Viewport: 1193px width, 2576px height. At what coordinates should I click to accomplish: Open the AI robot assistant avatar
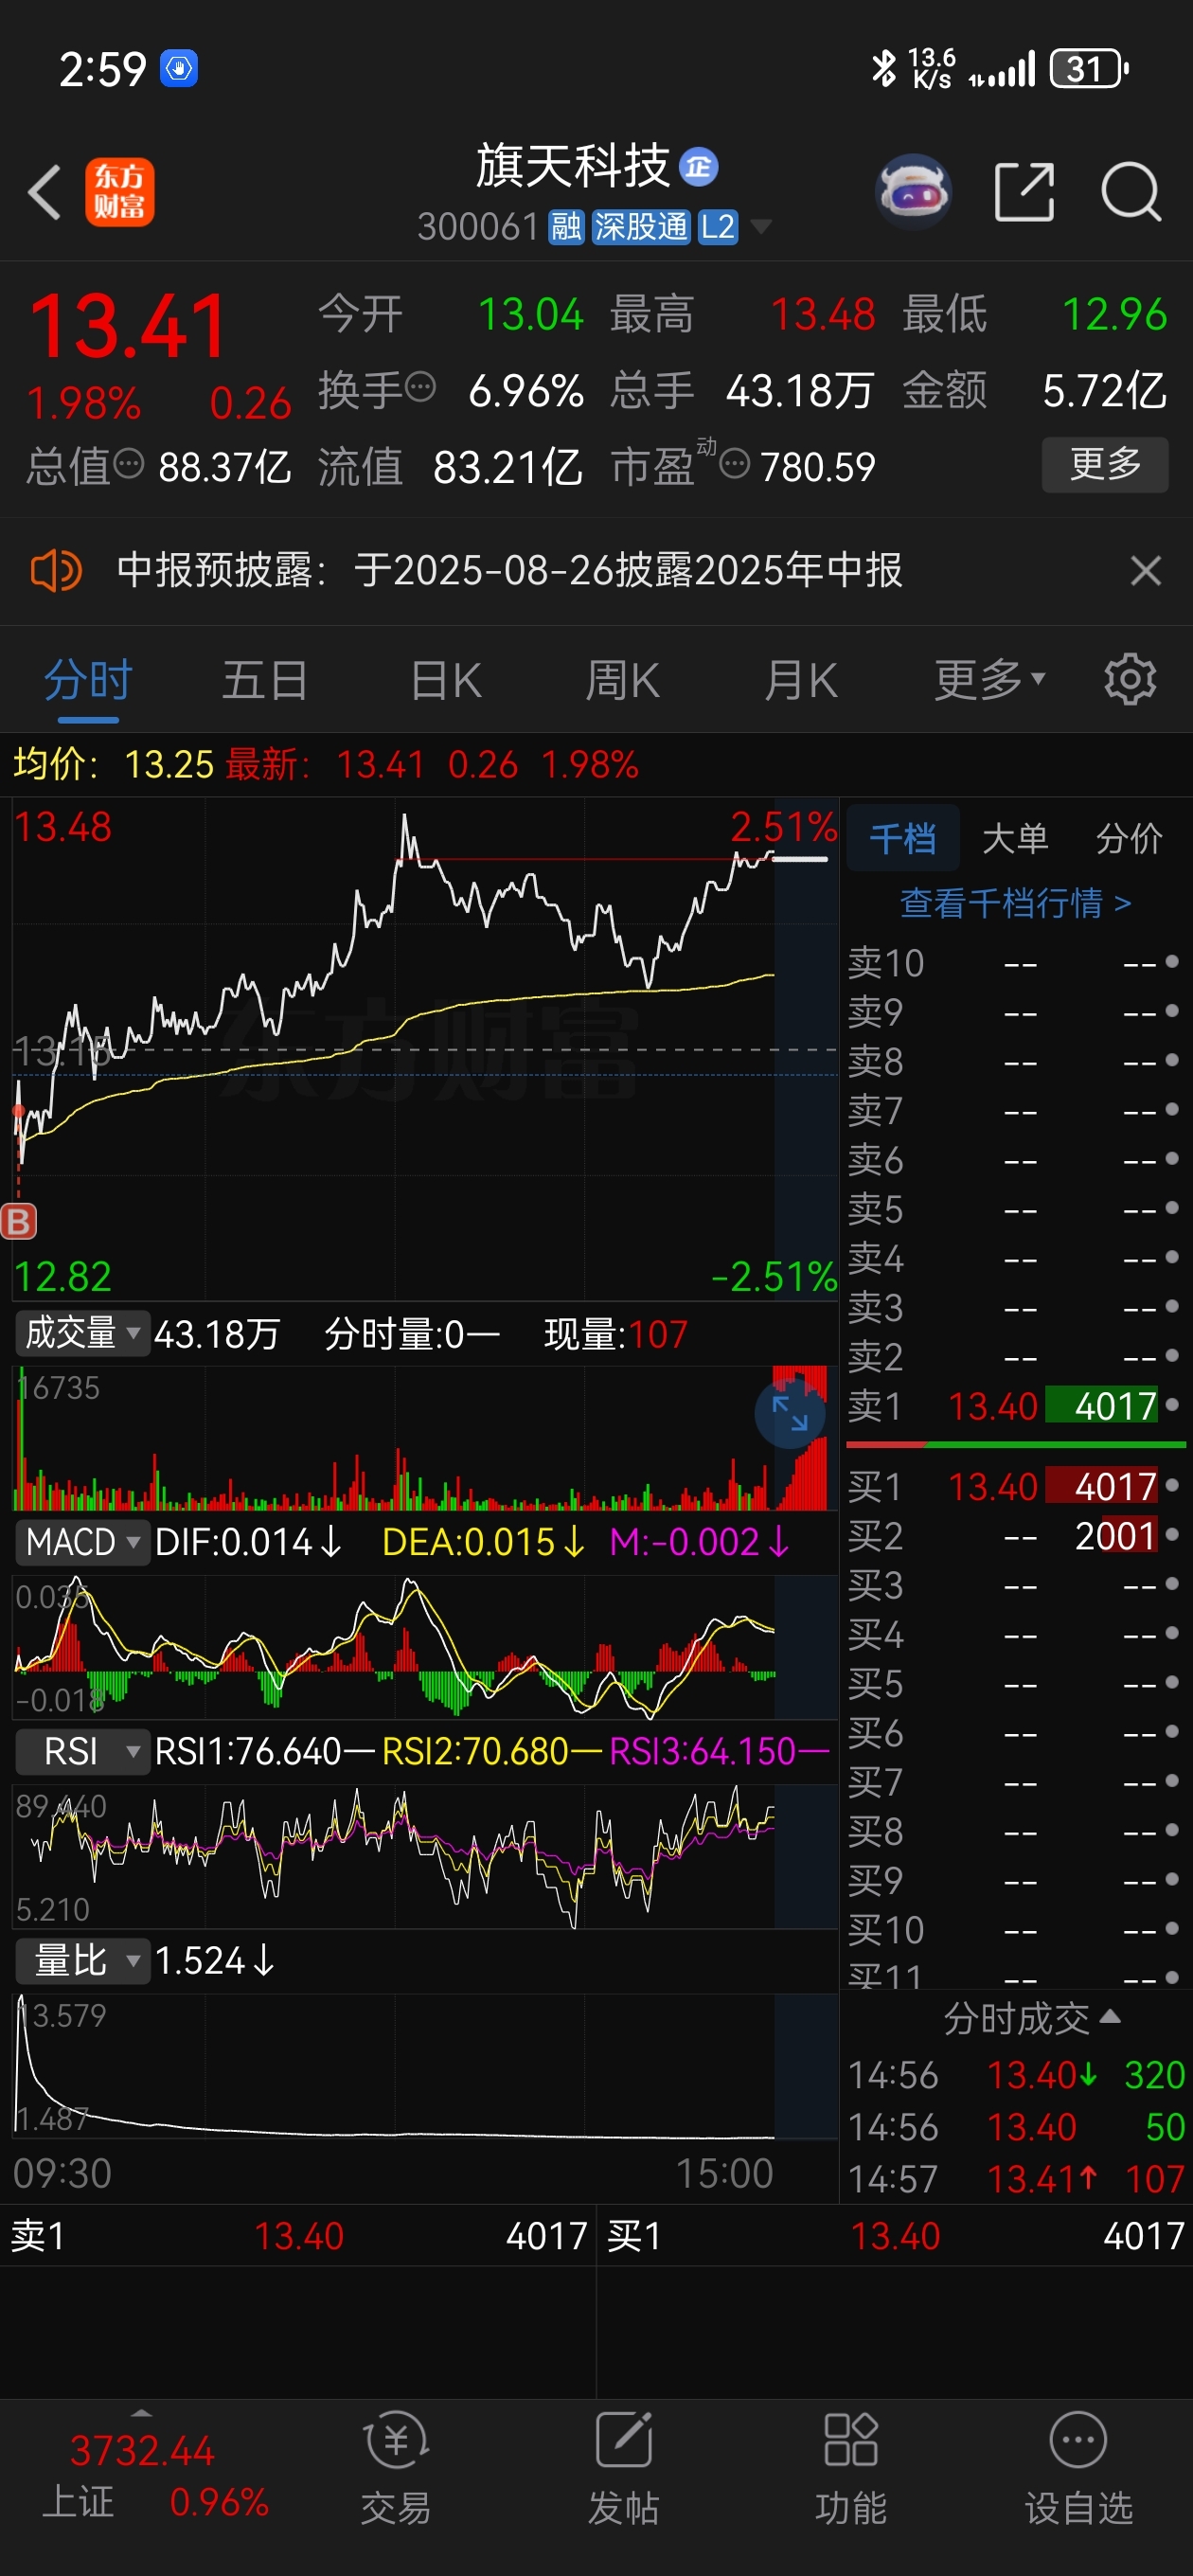click(x=913, y=190)
